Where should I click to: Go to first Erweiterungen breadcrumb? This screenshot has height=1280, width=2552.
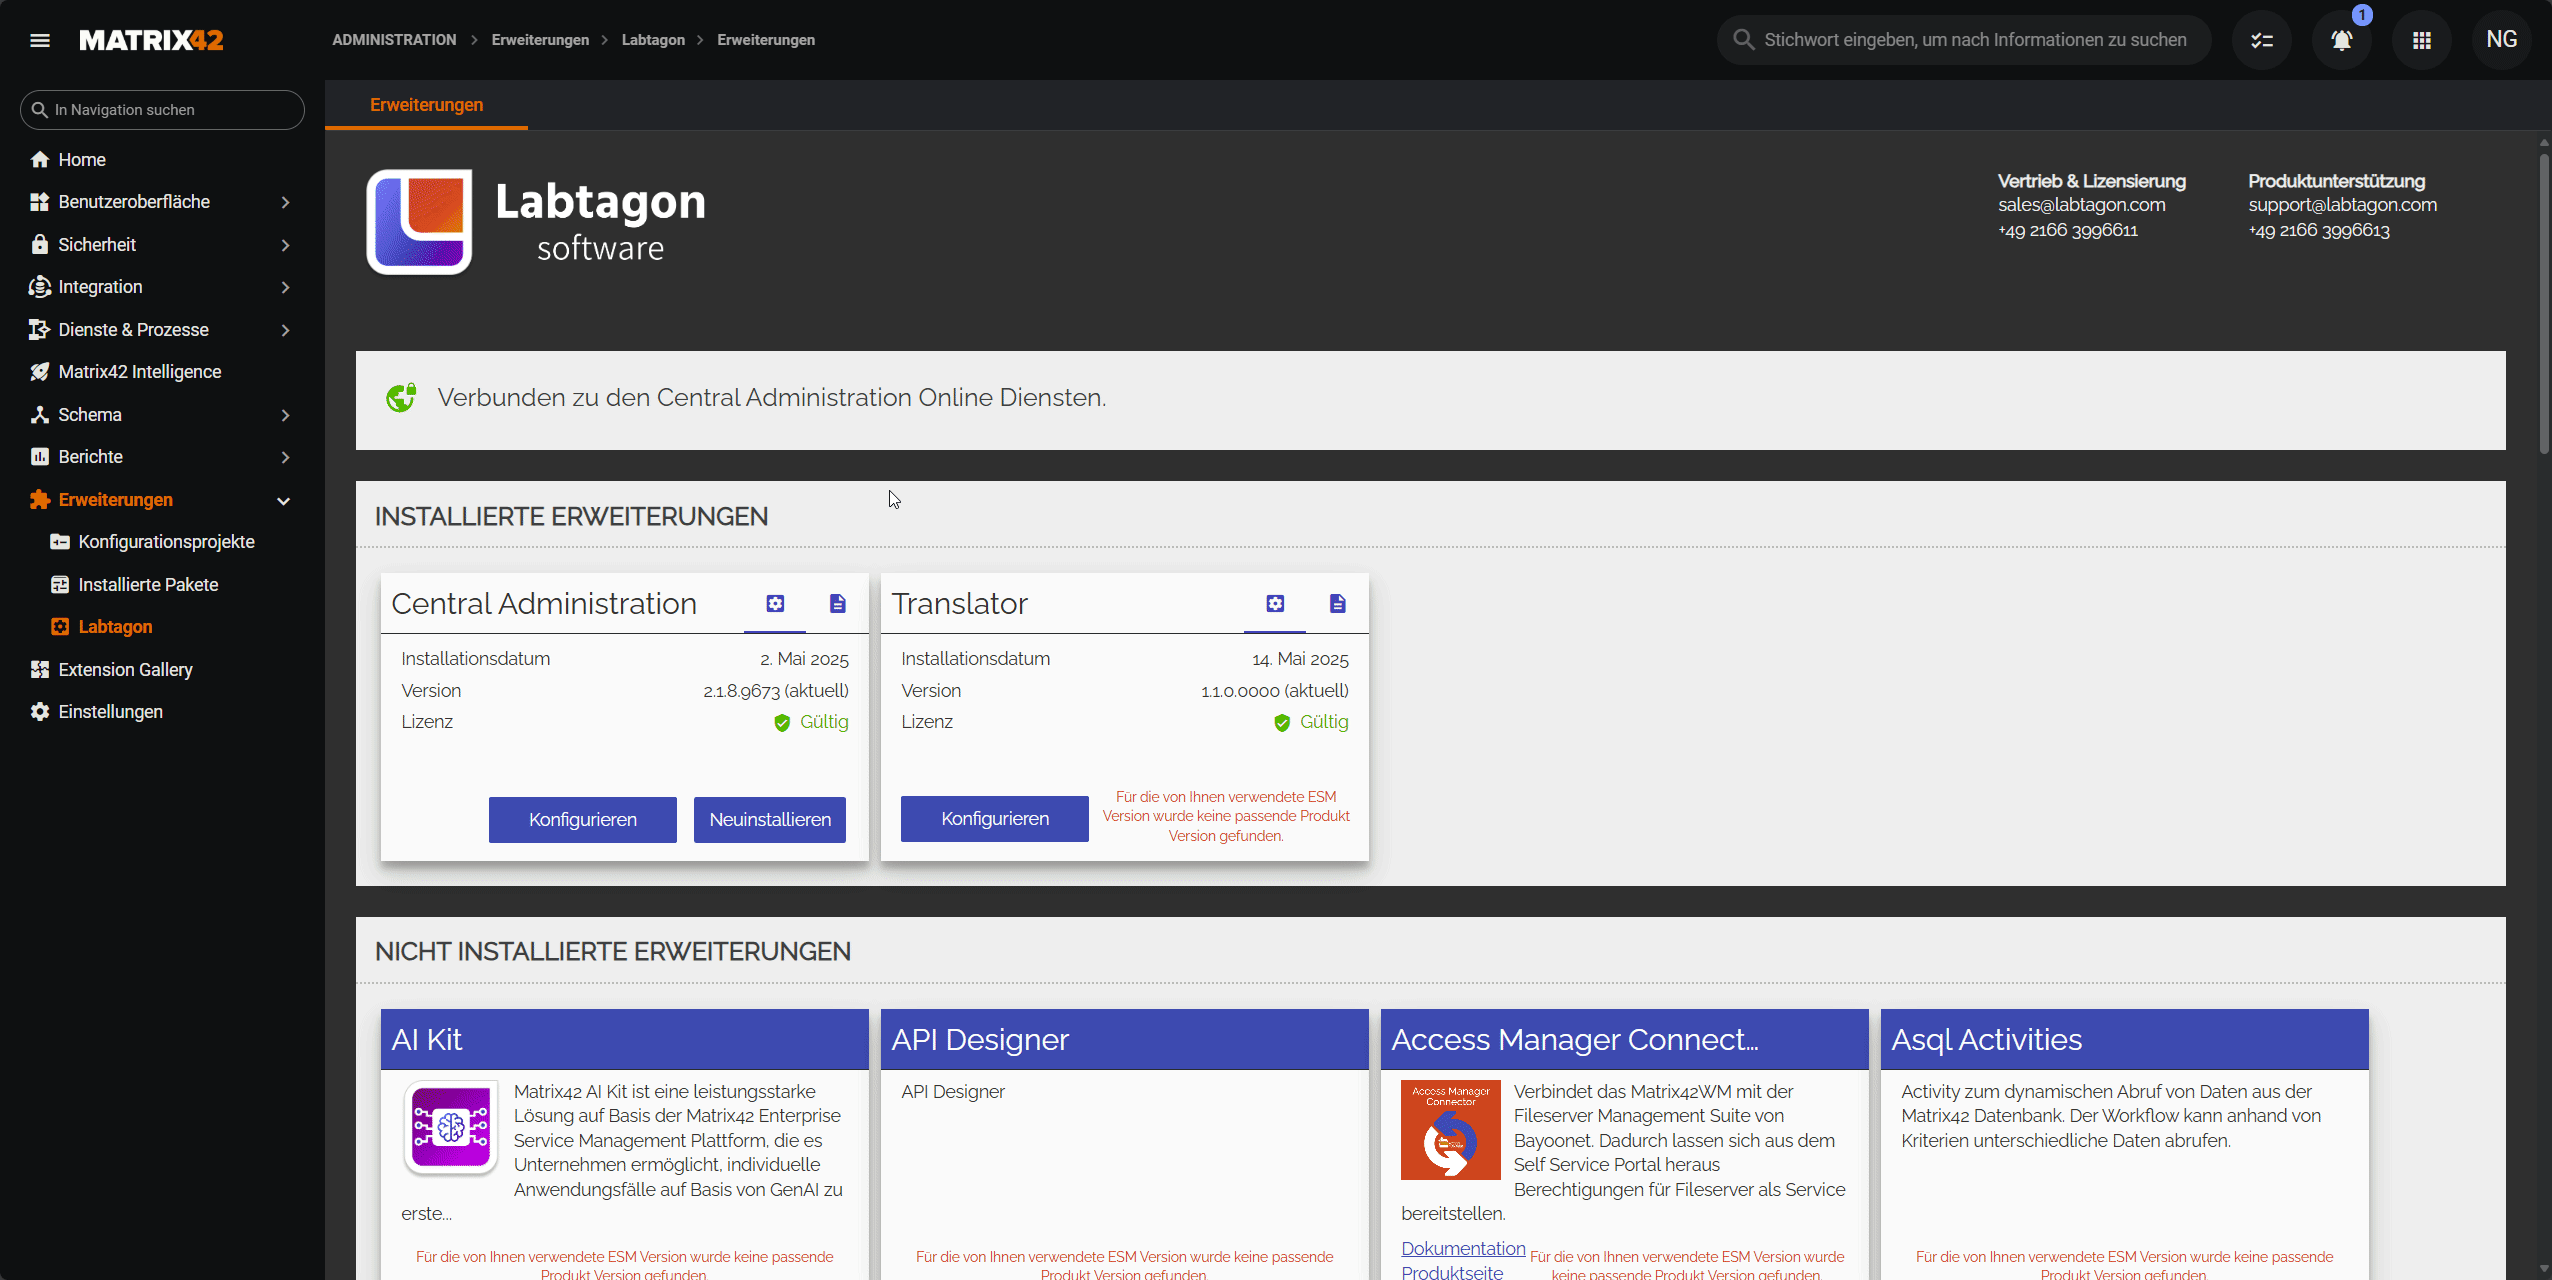(540, 40)
